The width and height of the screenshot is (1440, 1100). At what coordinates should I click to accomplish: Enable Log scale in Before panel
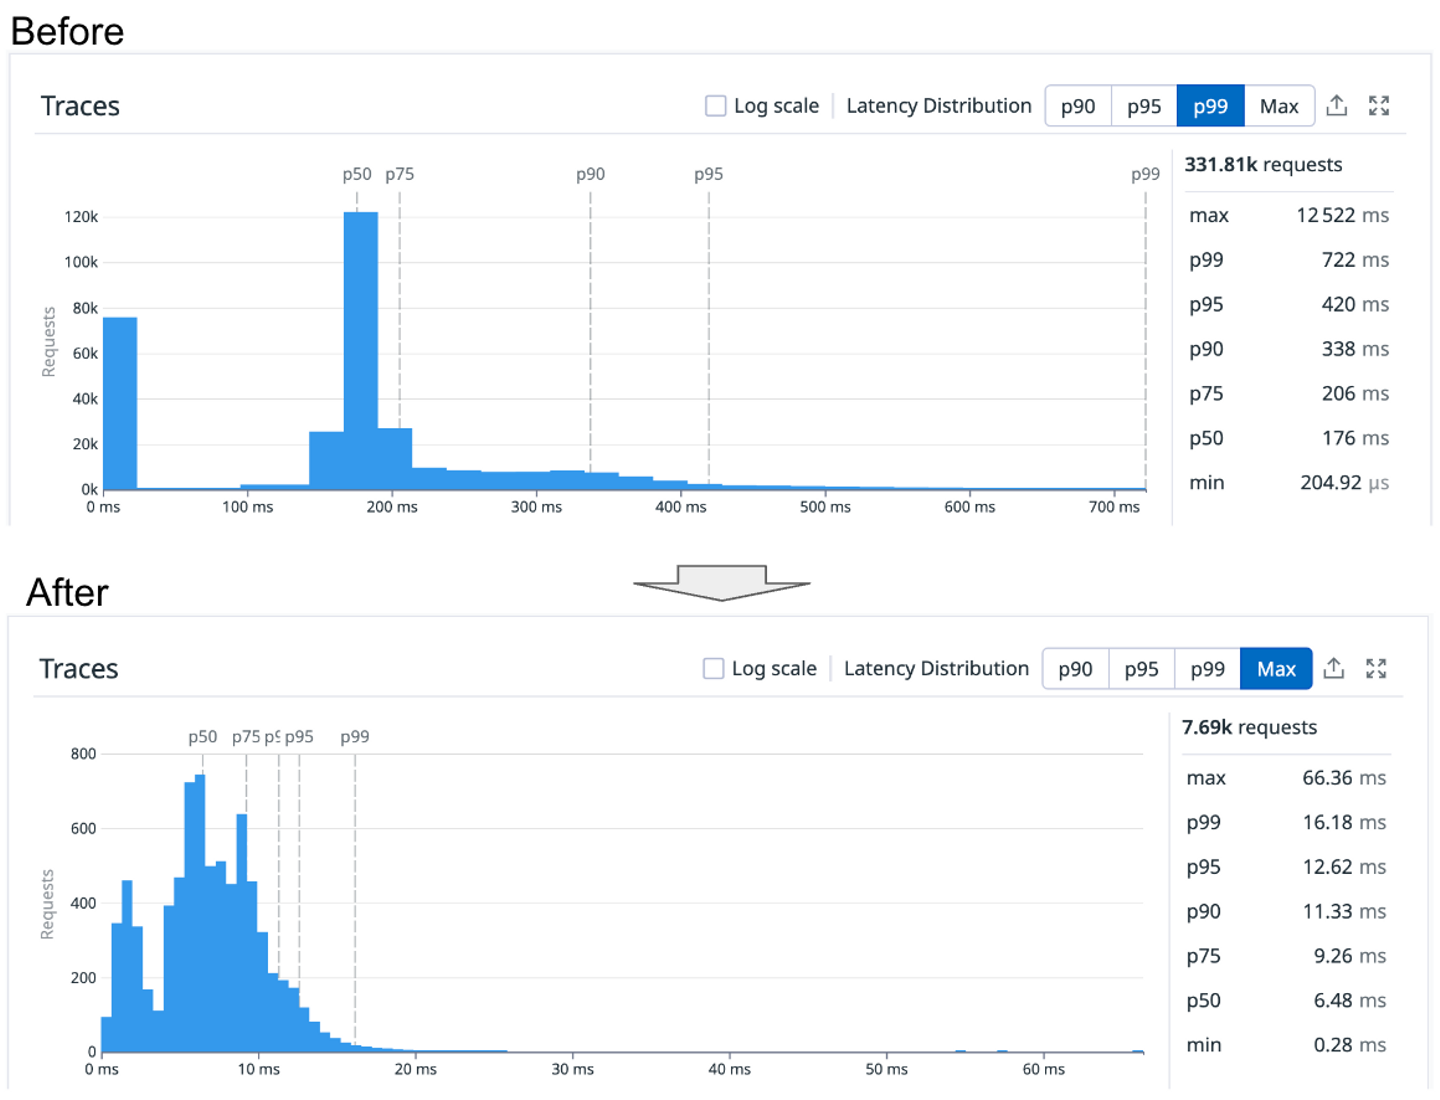tap(716, 106)
